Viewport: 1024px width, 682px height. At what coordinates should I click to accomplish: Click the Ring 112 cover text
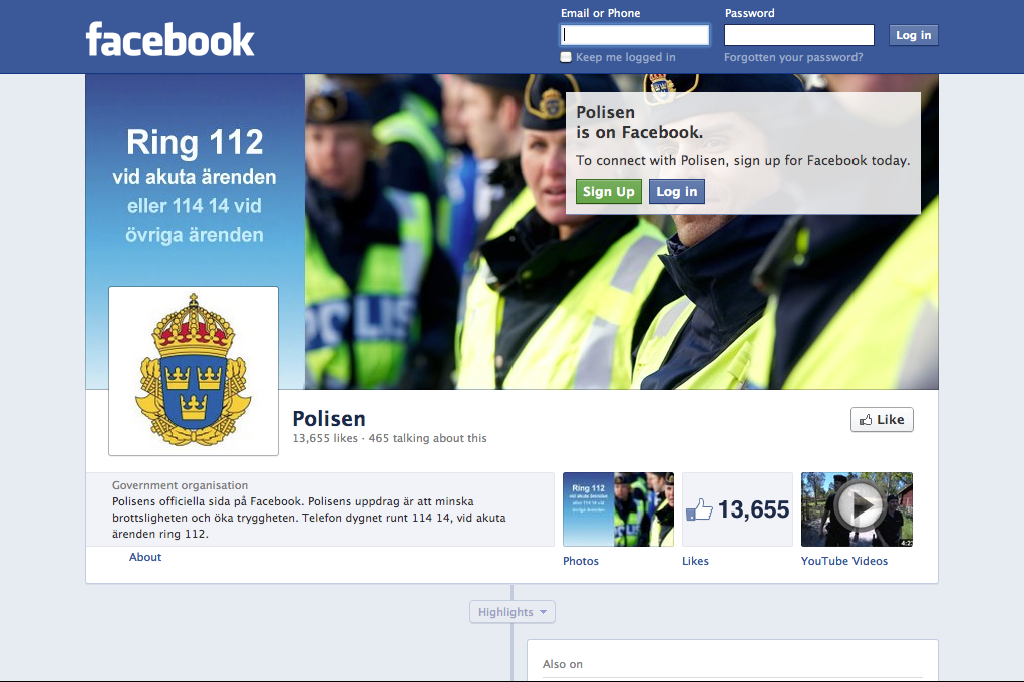coord(195,142)
